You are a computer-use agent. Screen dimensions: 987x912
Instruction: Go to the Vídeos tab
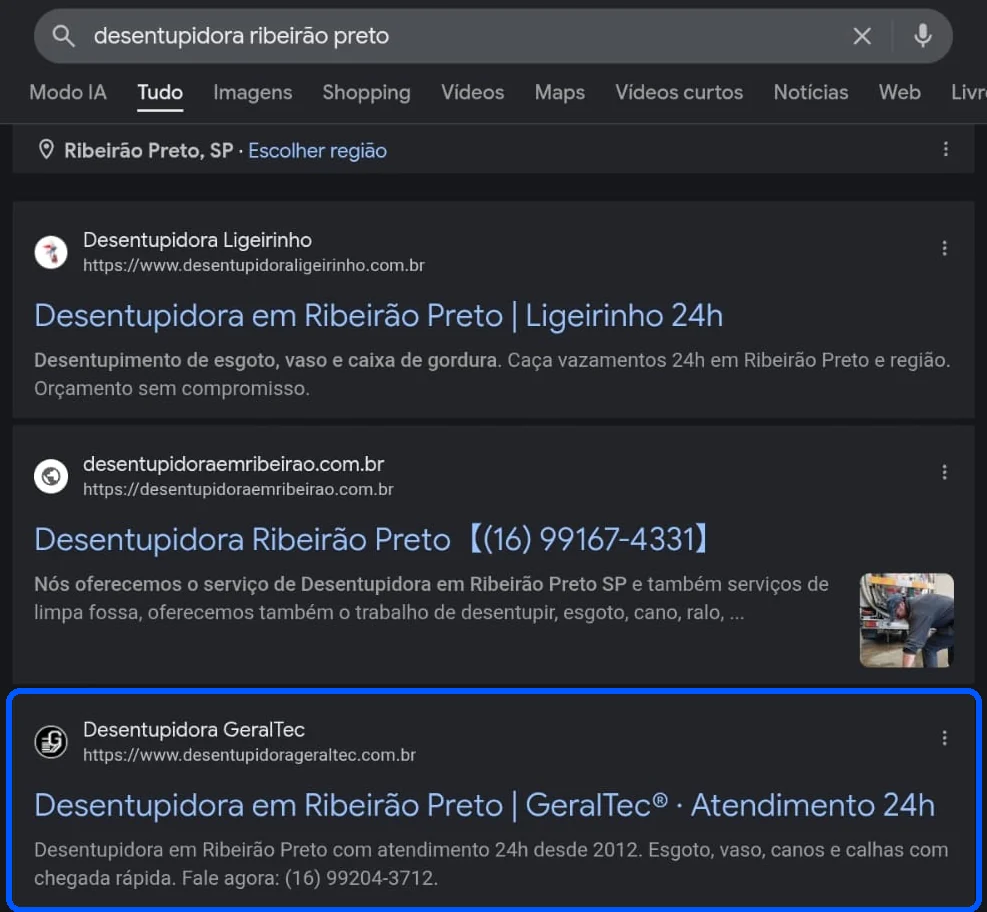(x=472, y=93)
